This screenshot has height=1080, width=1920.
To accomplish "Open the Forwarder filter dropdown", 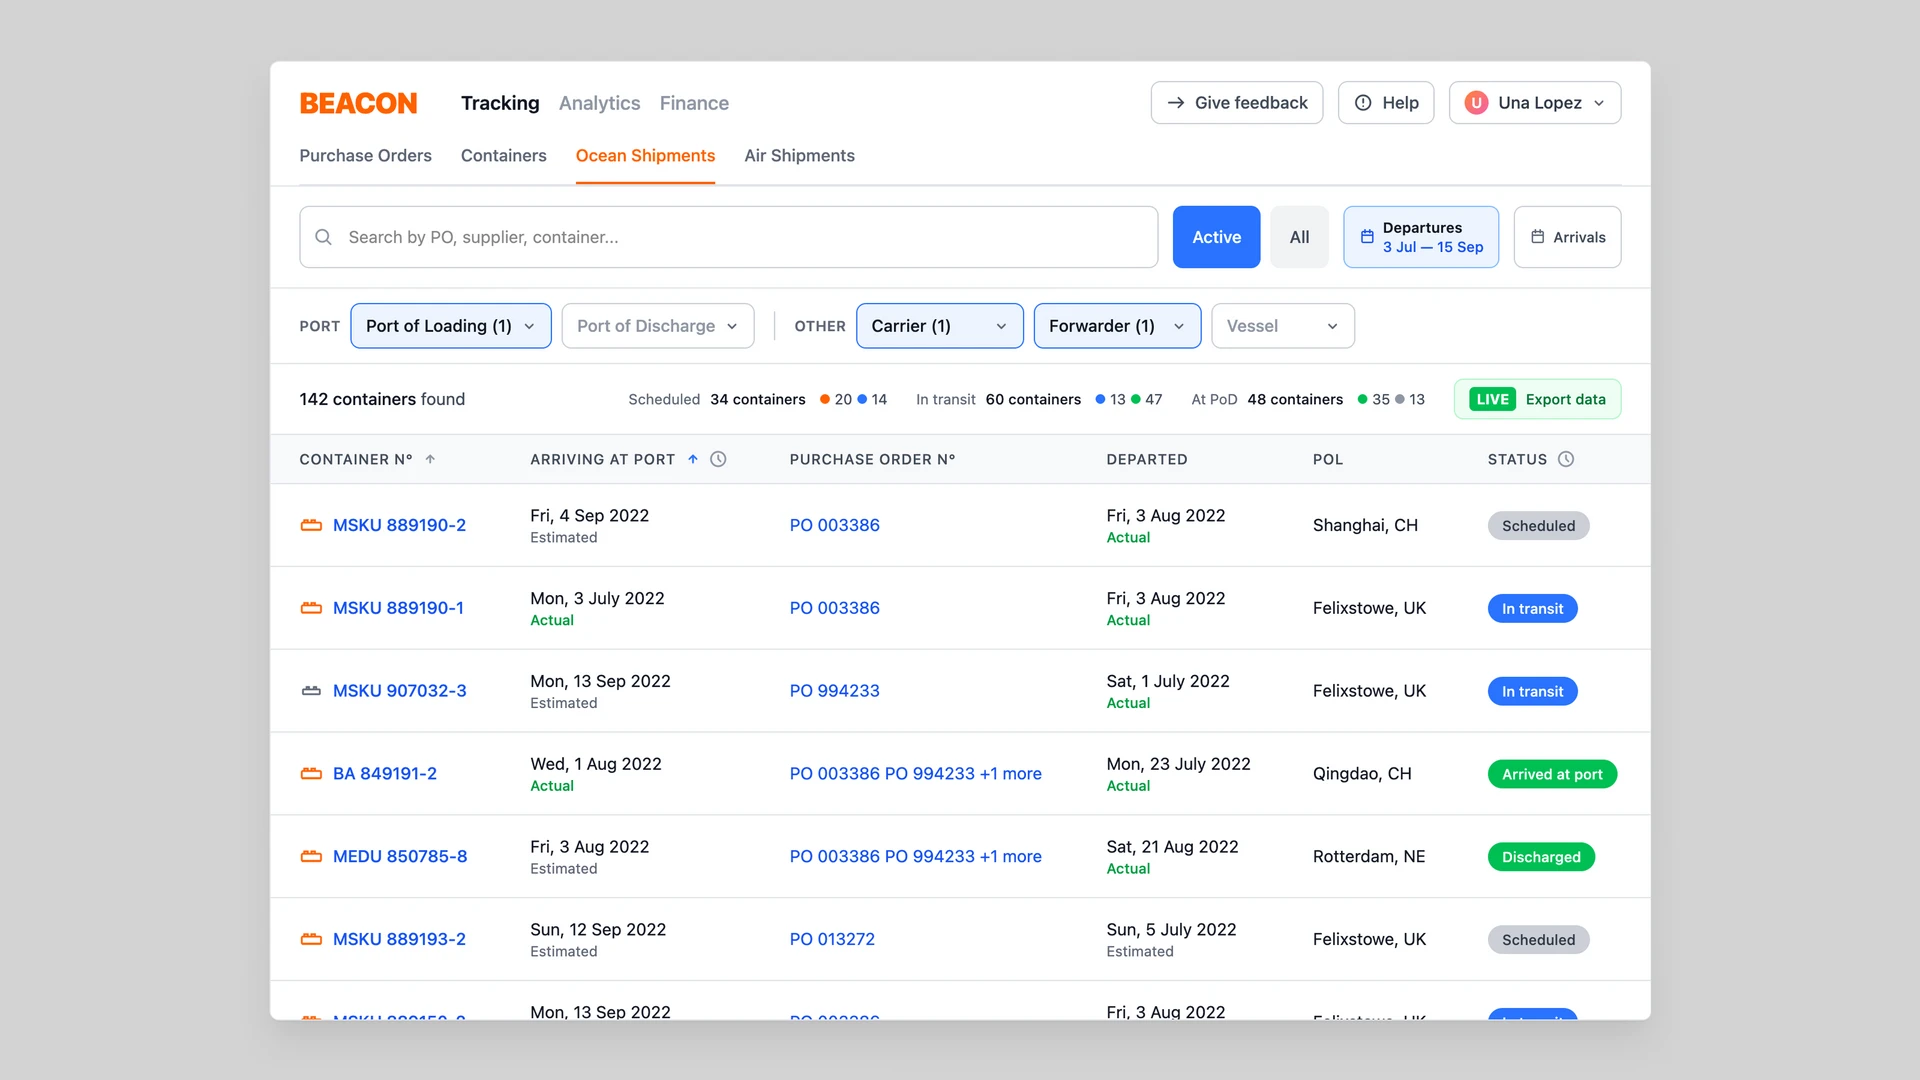I will coord(1117,326).
